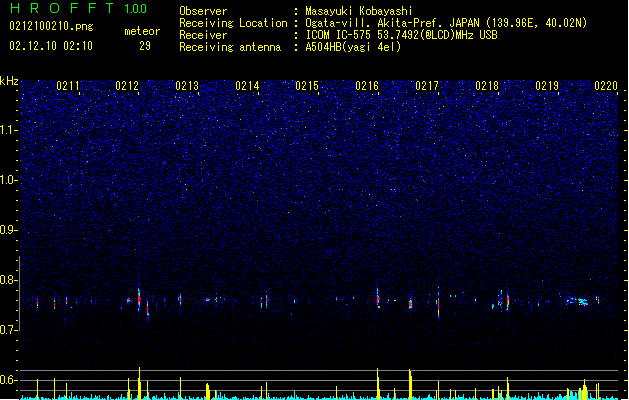Click the tallest yellow intensity spike near 0212
The image size is (629, 400).
click(x=139, y=383)
